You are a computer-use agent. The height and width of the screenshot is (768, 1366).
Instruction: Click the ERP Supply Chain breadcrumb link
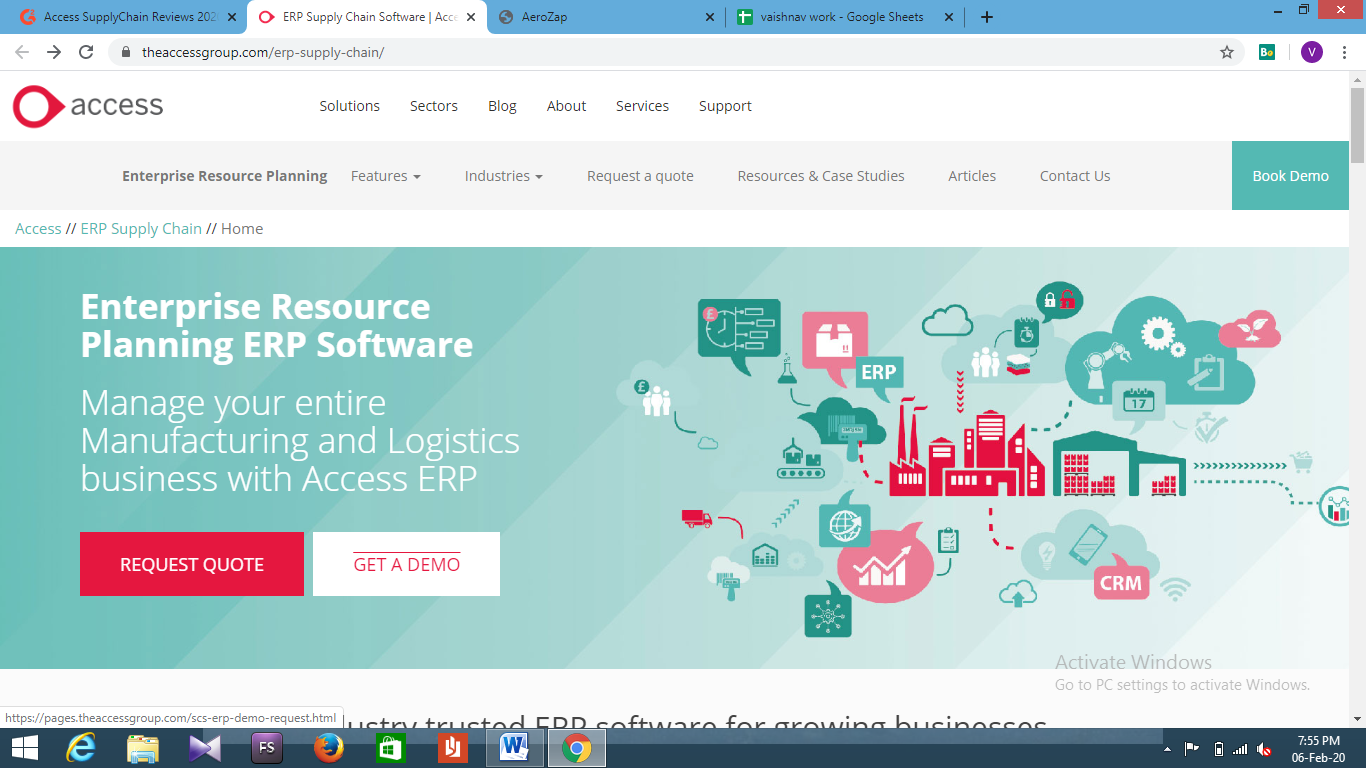[141, 229]
